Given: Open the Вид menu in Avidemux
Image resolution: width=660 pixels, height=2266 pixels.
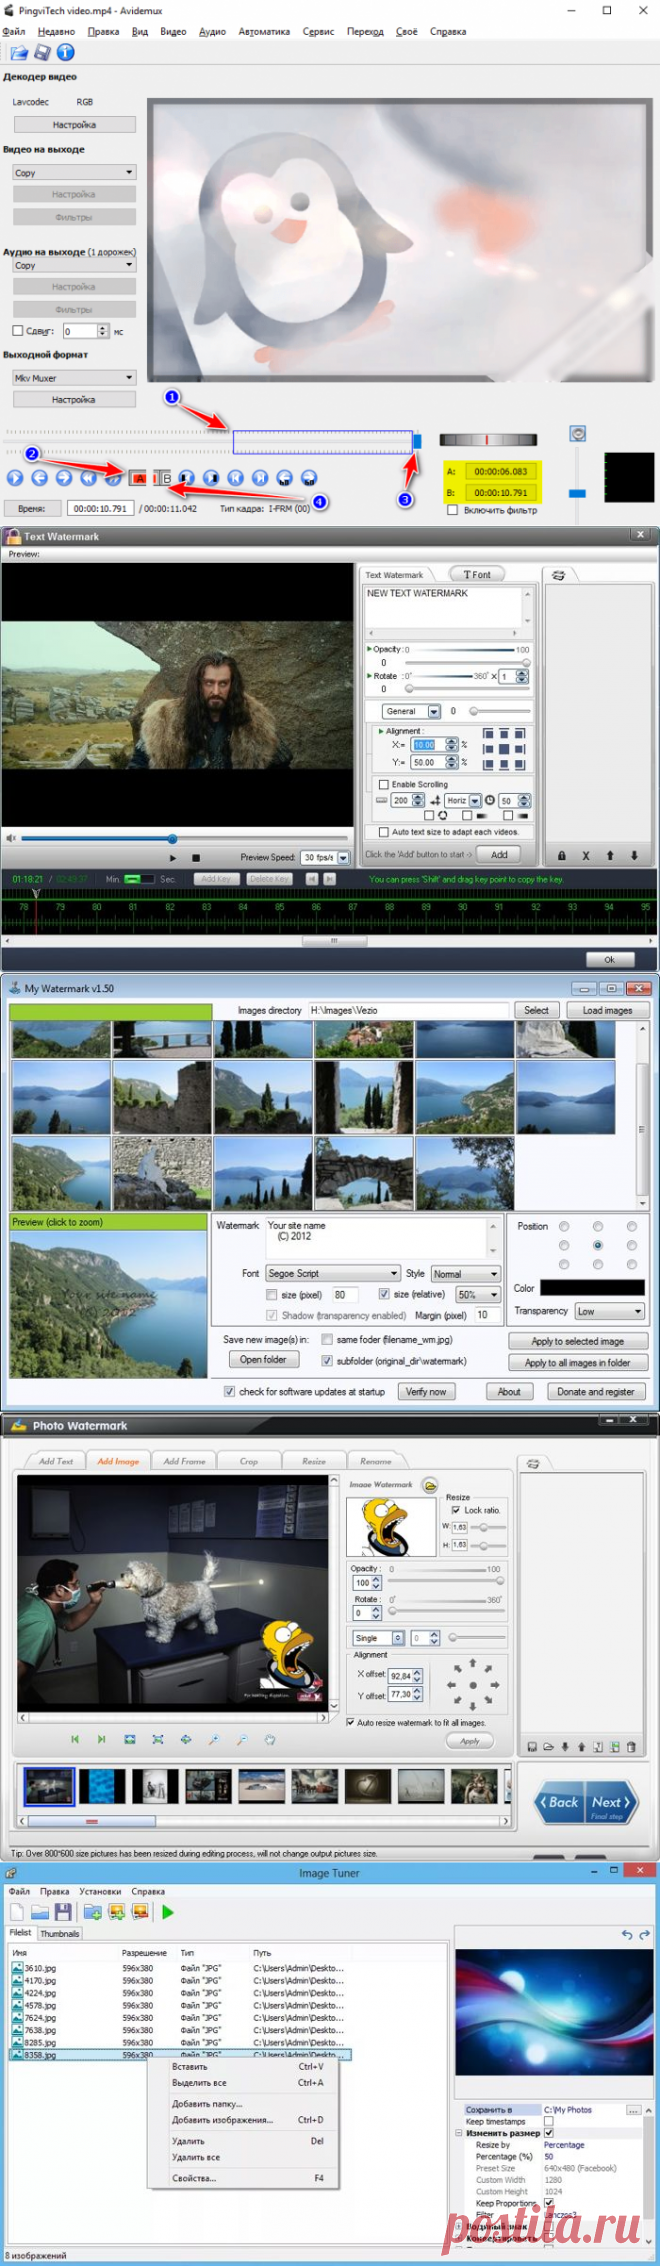Looking at the screenshot, I should (x=140, y=31).
